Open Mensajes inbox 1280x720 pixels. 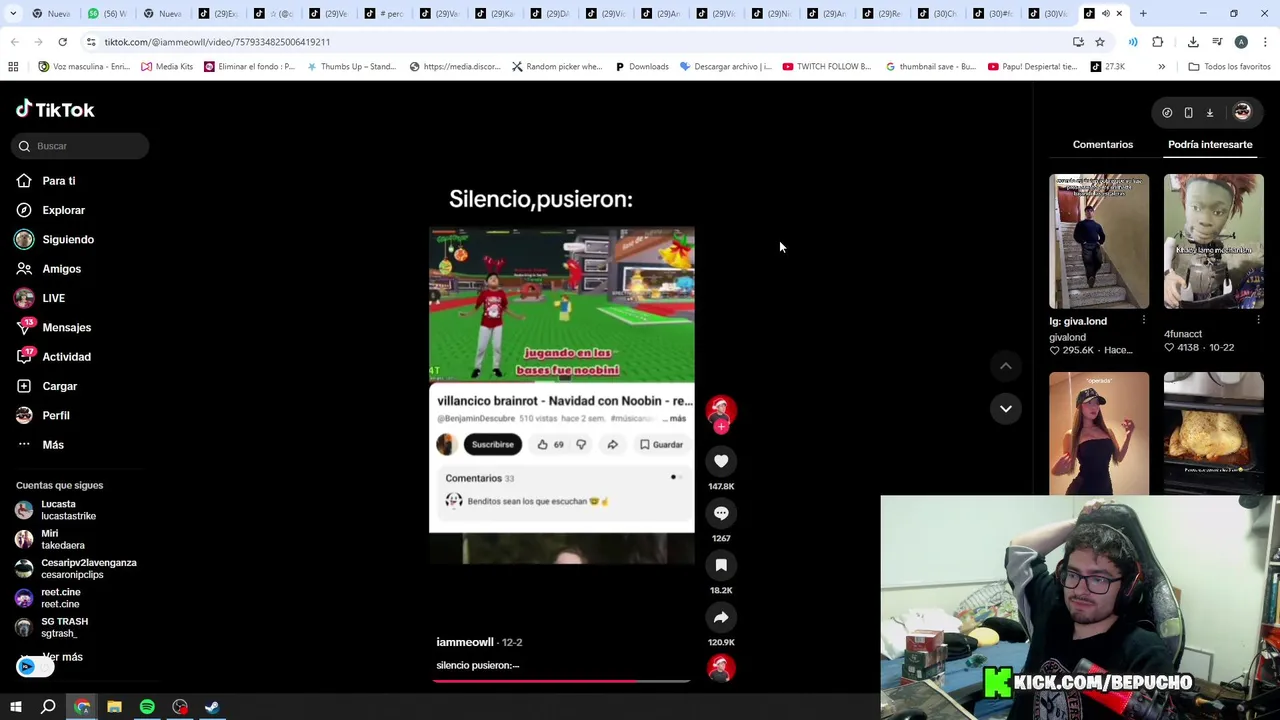[66, 327]
